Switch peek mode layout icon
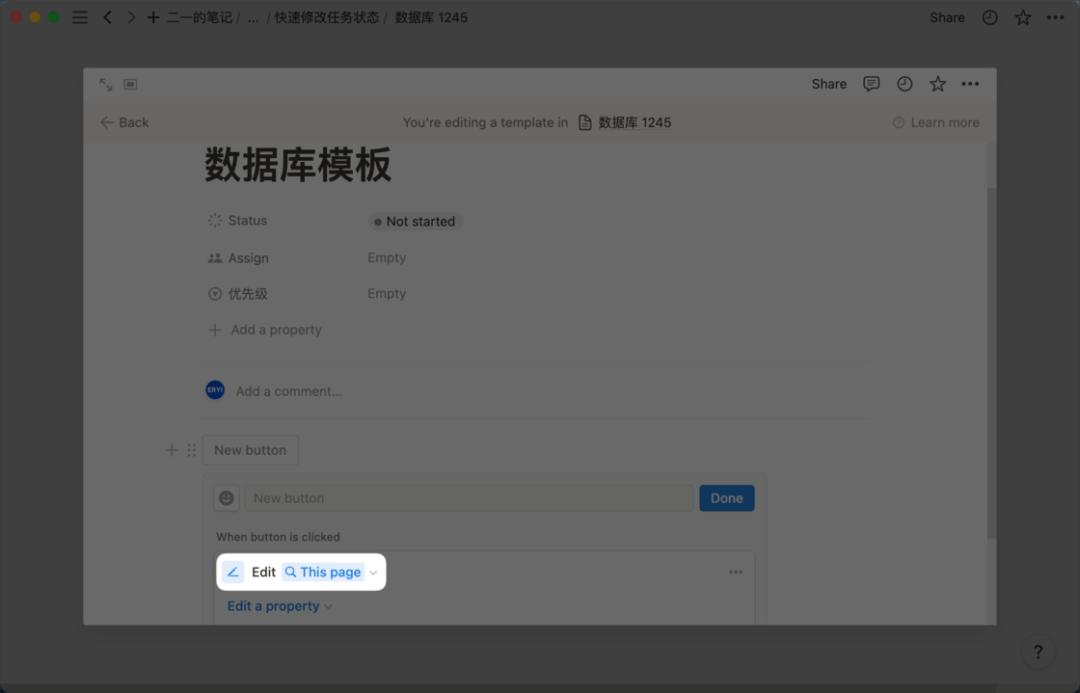Viewport: 1080px width, 693px height. [130, 84]
